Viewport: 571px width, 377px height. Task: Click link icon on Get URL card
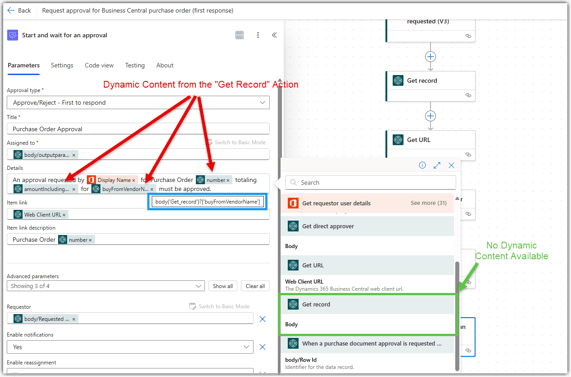click(x=468, y=154)
